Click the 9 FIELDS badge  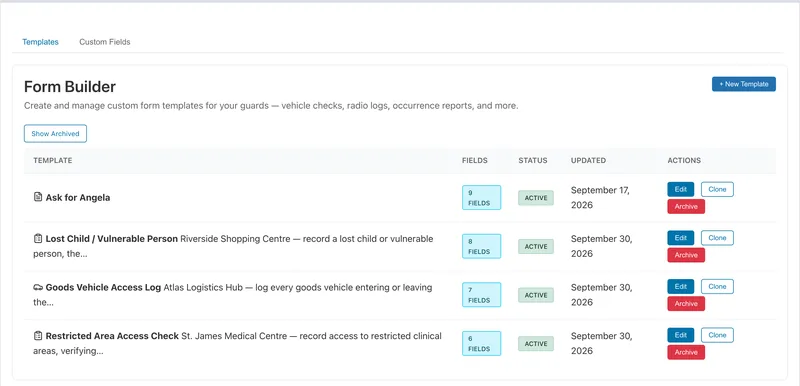[481, 197]
